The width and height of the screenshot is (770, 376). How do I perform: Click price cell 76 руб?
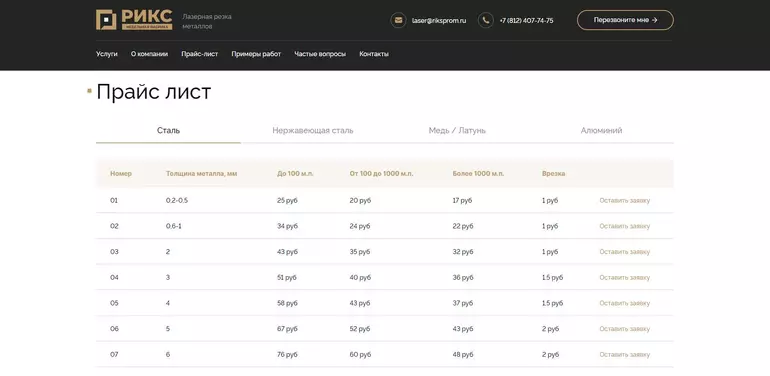(287, 354)
